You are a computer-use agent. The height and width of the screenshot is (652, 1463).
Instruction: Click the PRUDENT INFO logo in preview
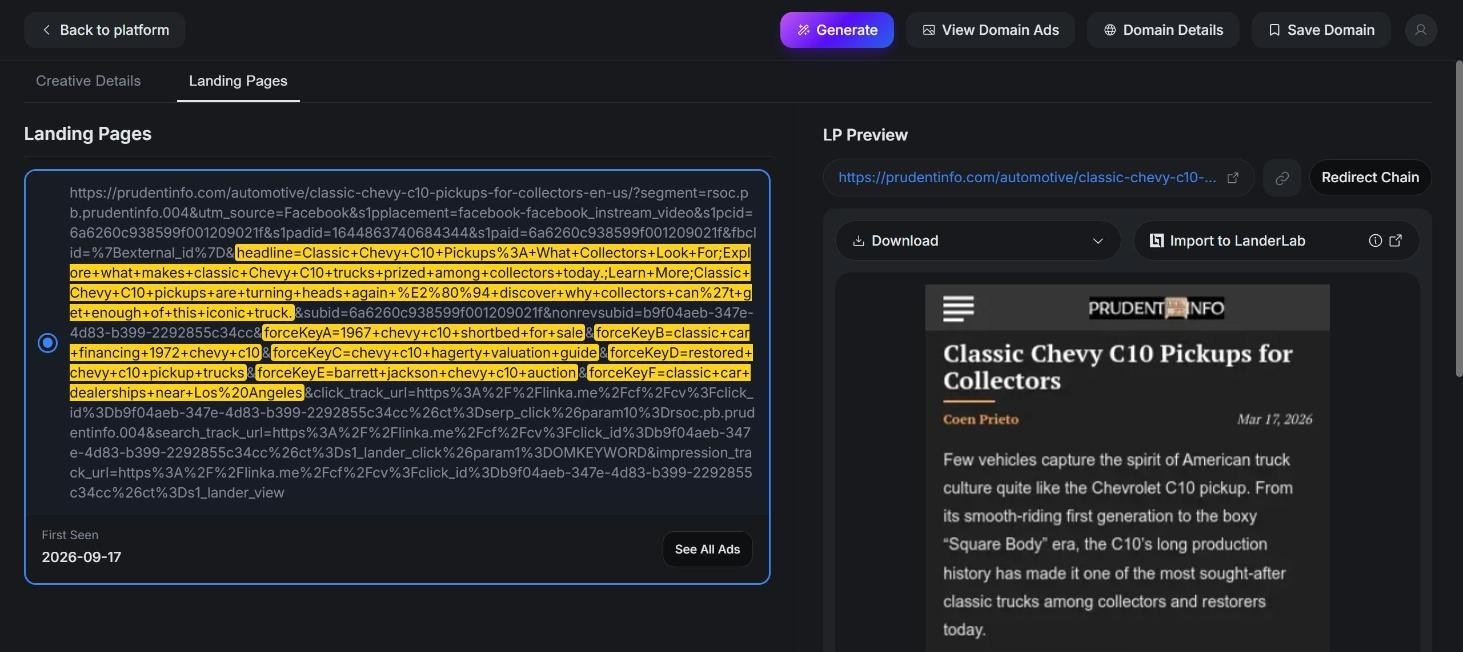(1156, 308)
